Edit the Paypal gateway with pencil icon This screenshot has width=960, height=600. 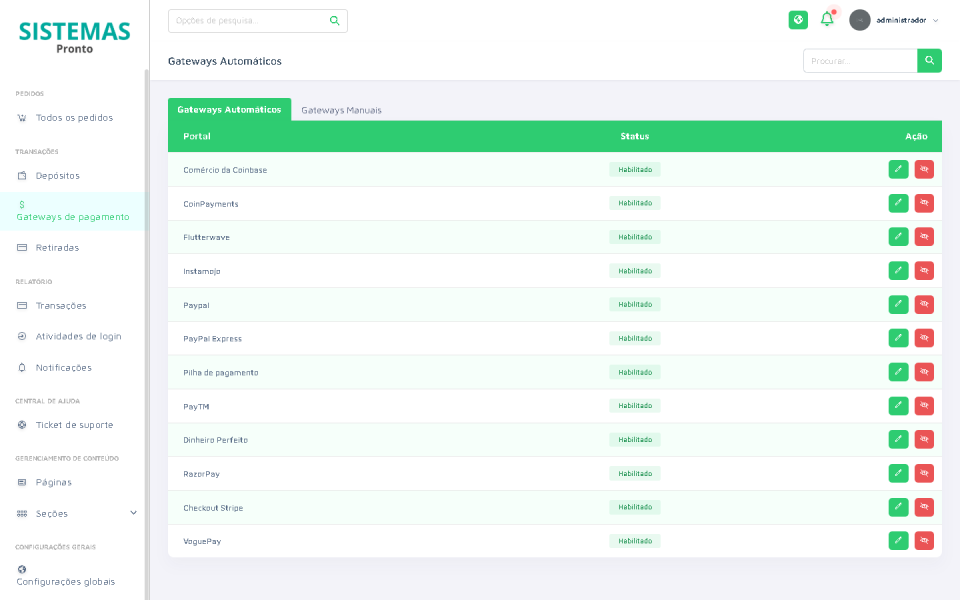coord(898,304)
